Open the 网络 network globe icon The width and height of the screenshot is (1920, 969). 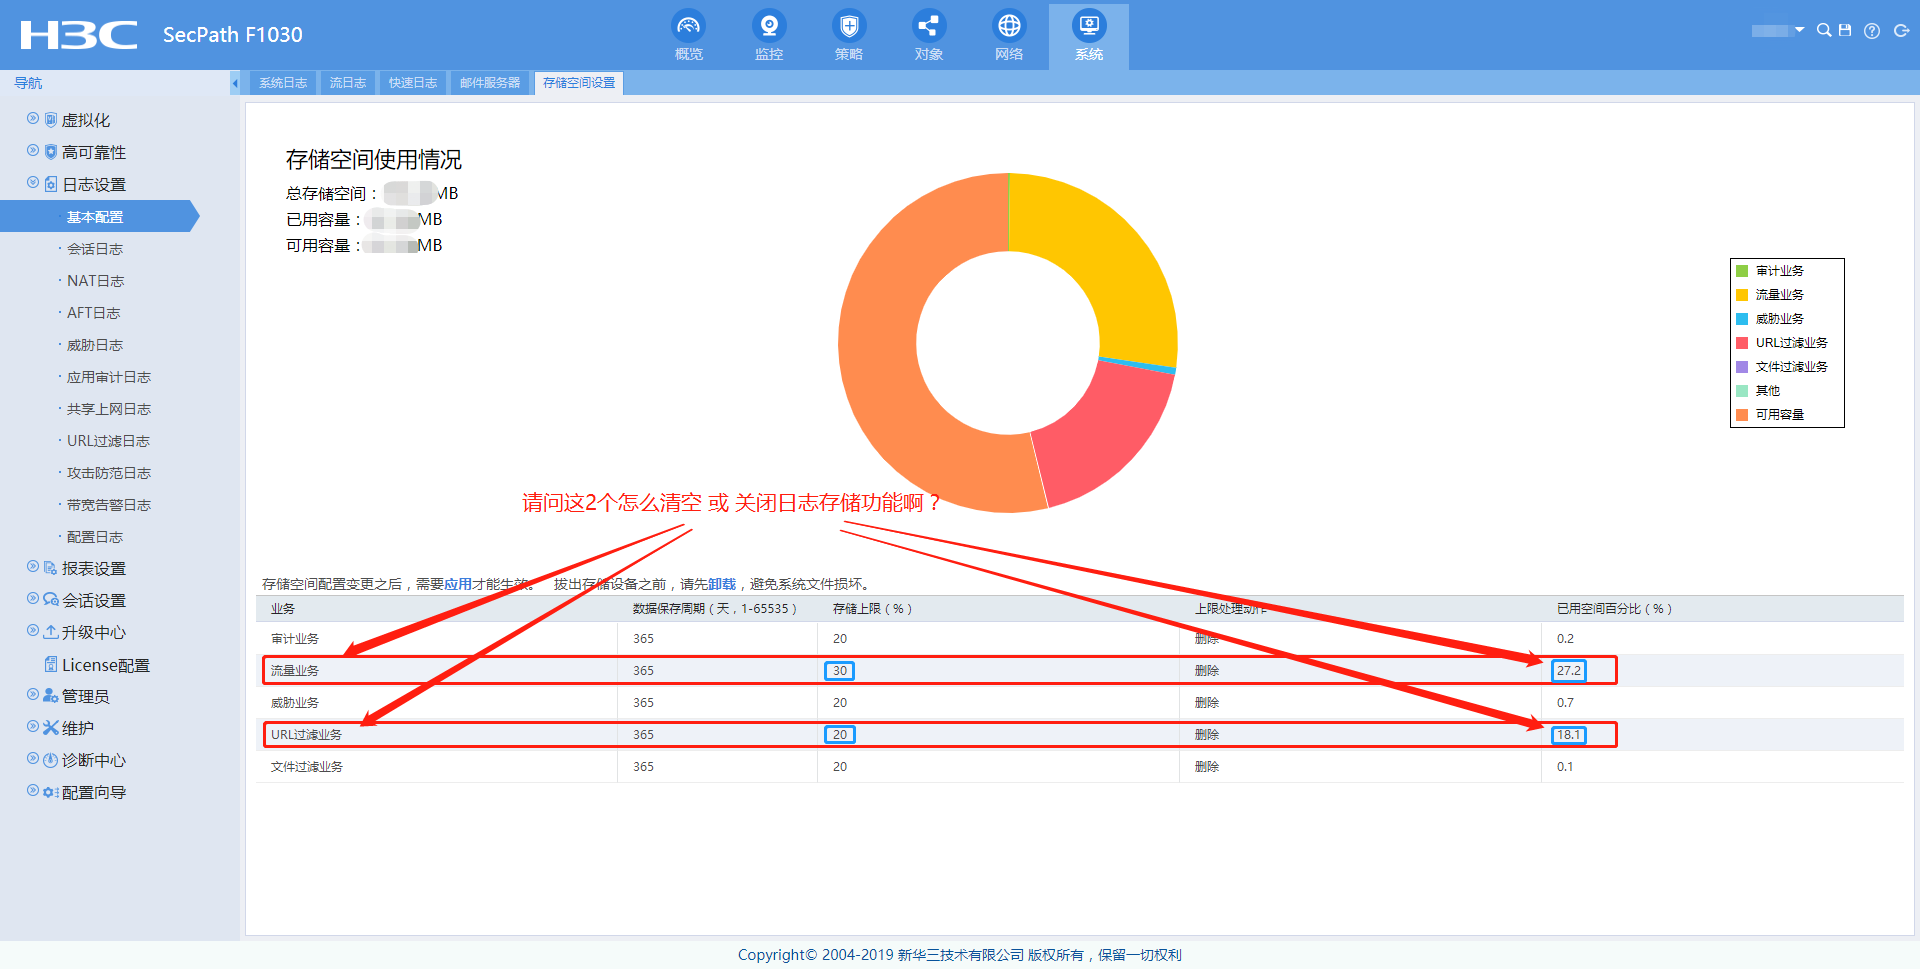point(1009,26)
